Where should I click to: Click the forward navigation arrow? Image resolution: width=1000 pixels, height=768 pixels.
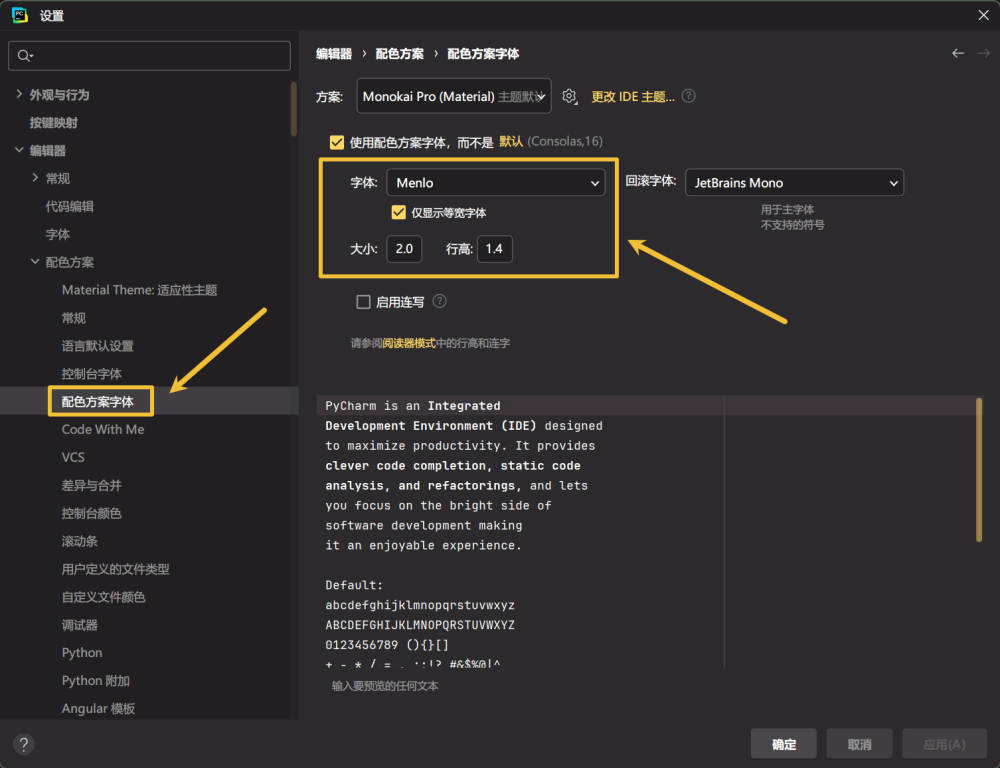983,53
